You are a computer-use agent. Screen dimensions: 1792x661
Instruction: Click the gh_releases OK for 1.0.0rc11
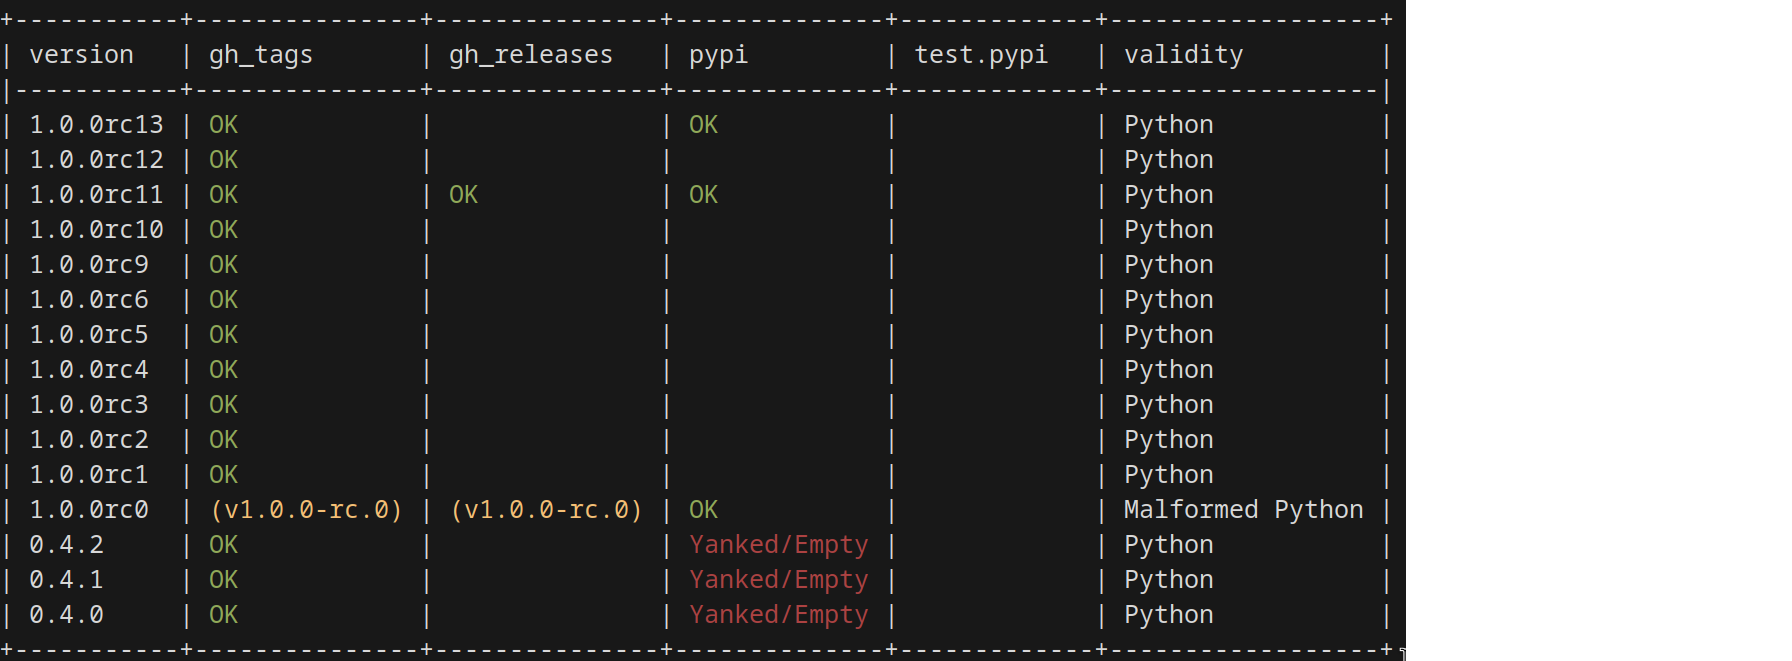tap(463, 195)
